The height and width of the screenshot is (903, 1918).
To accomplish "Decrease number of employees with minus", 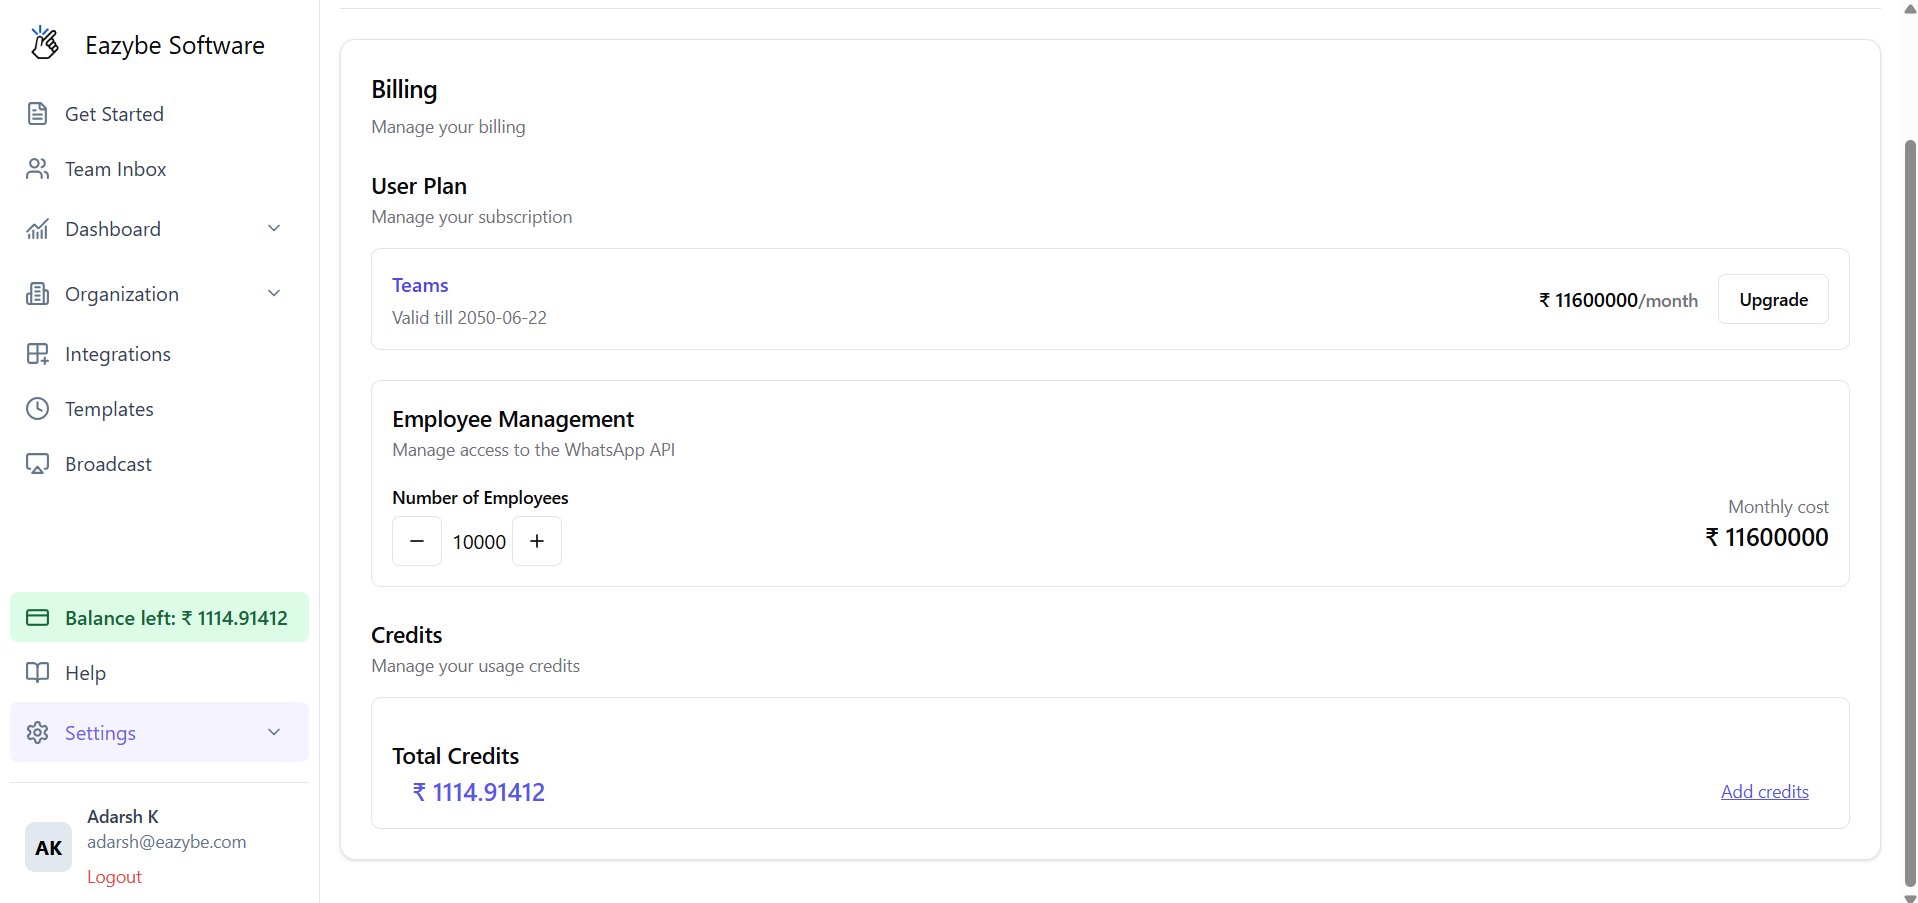I will (417, 541).
